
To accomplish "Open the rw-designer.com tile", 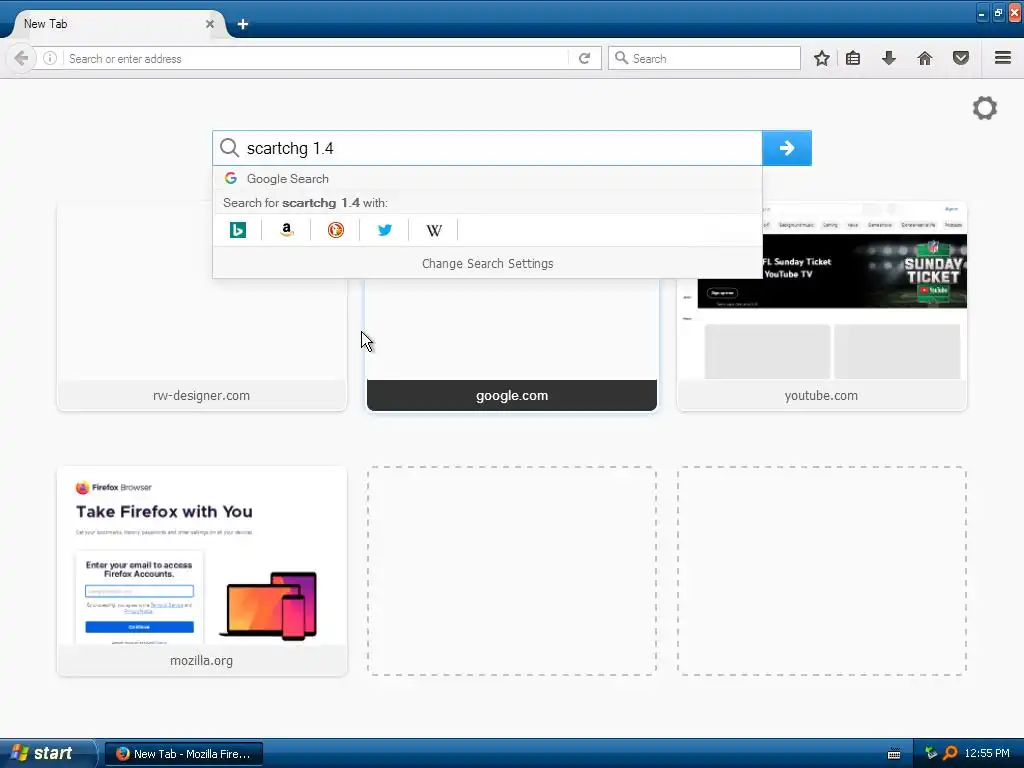I will (x=202, y=307).
